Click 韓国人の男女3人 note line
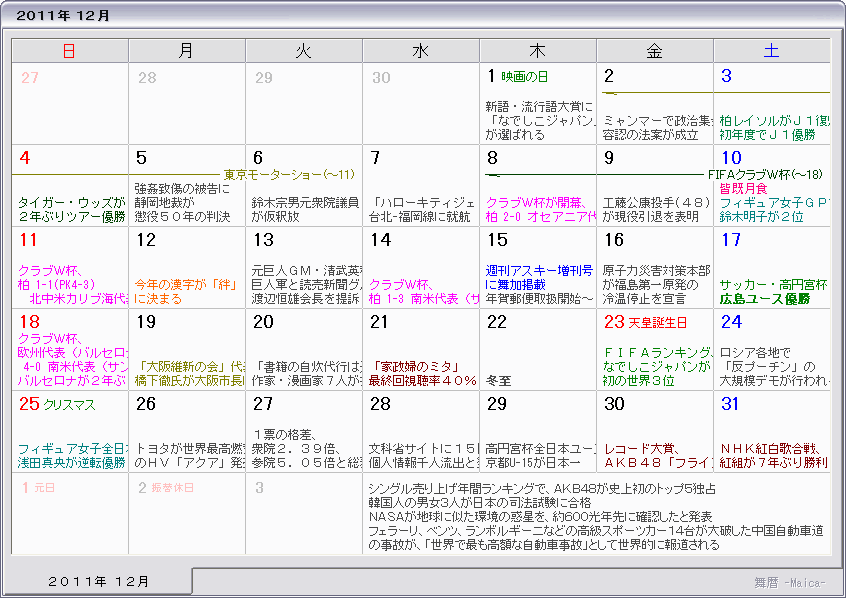Viewport: 846px width, 598px height. pos(480,502)
